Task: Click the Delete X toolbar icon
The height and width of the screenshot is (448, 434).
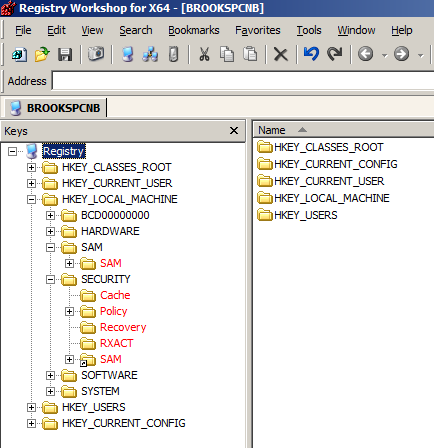Action: [281, 54]
